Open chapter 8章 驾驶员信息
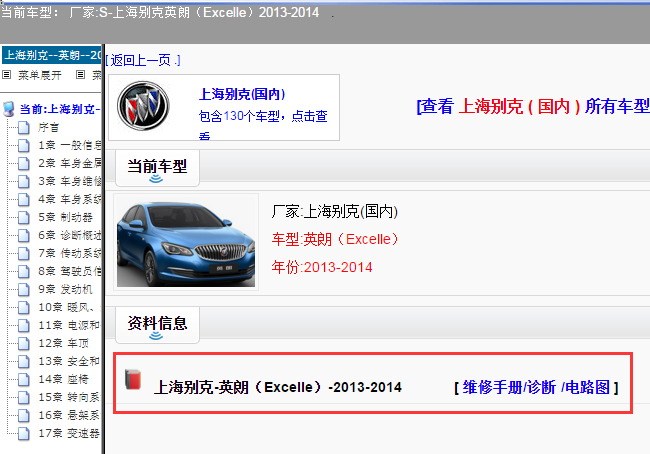 tap(70, 271)
